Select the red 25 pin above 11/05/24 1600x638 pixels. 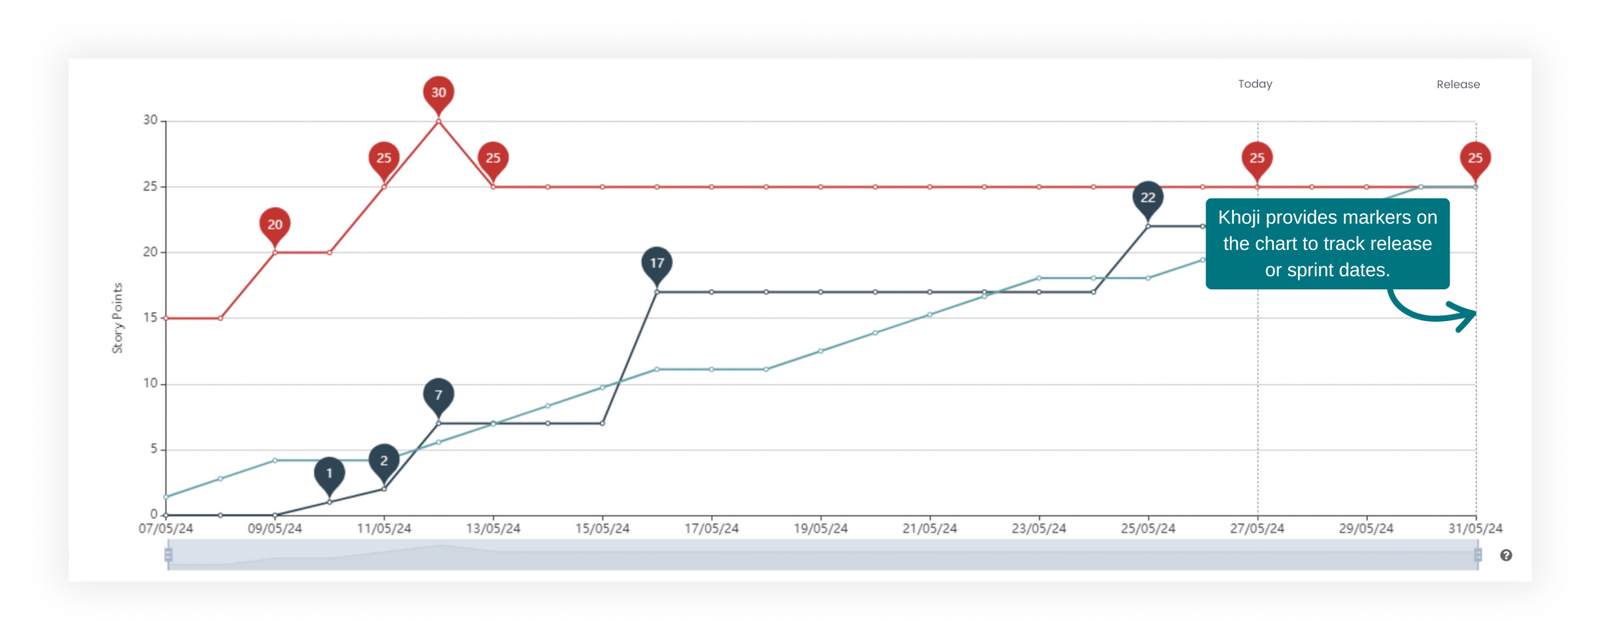click(384, 158)
